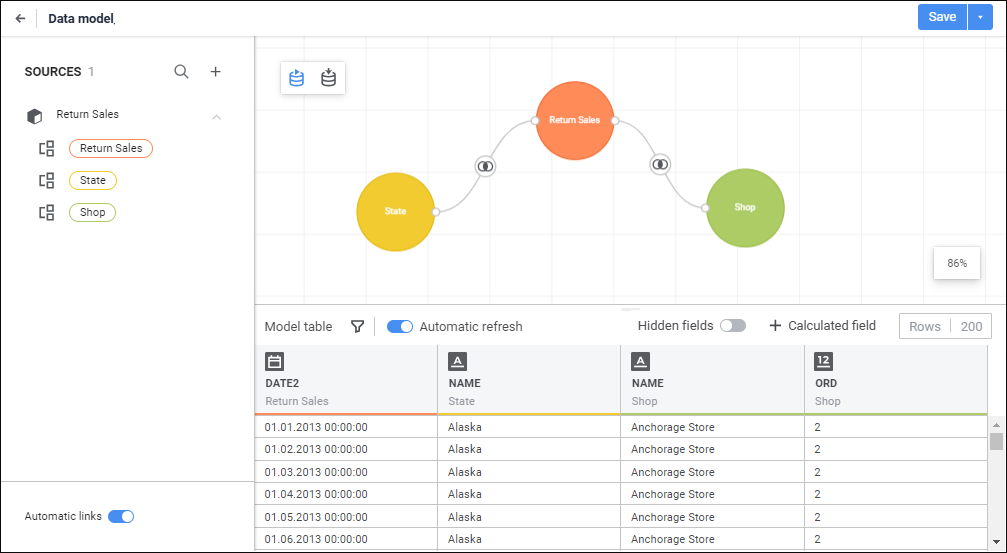1007x553 pixels.
Task: Go back using the left arrow icon
Action: [20, 18]
